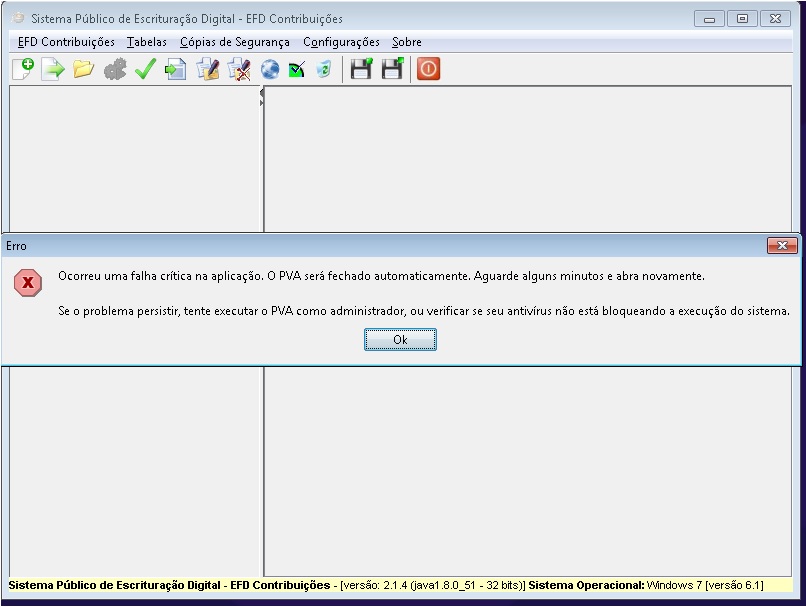Open the Sobre menu
This screenshot has width=806, height=607.
pos(407,42)
